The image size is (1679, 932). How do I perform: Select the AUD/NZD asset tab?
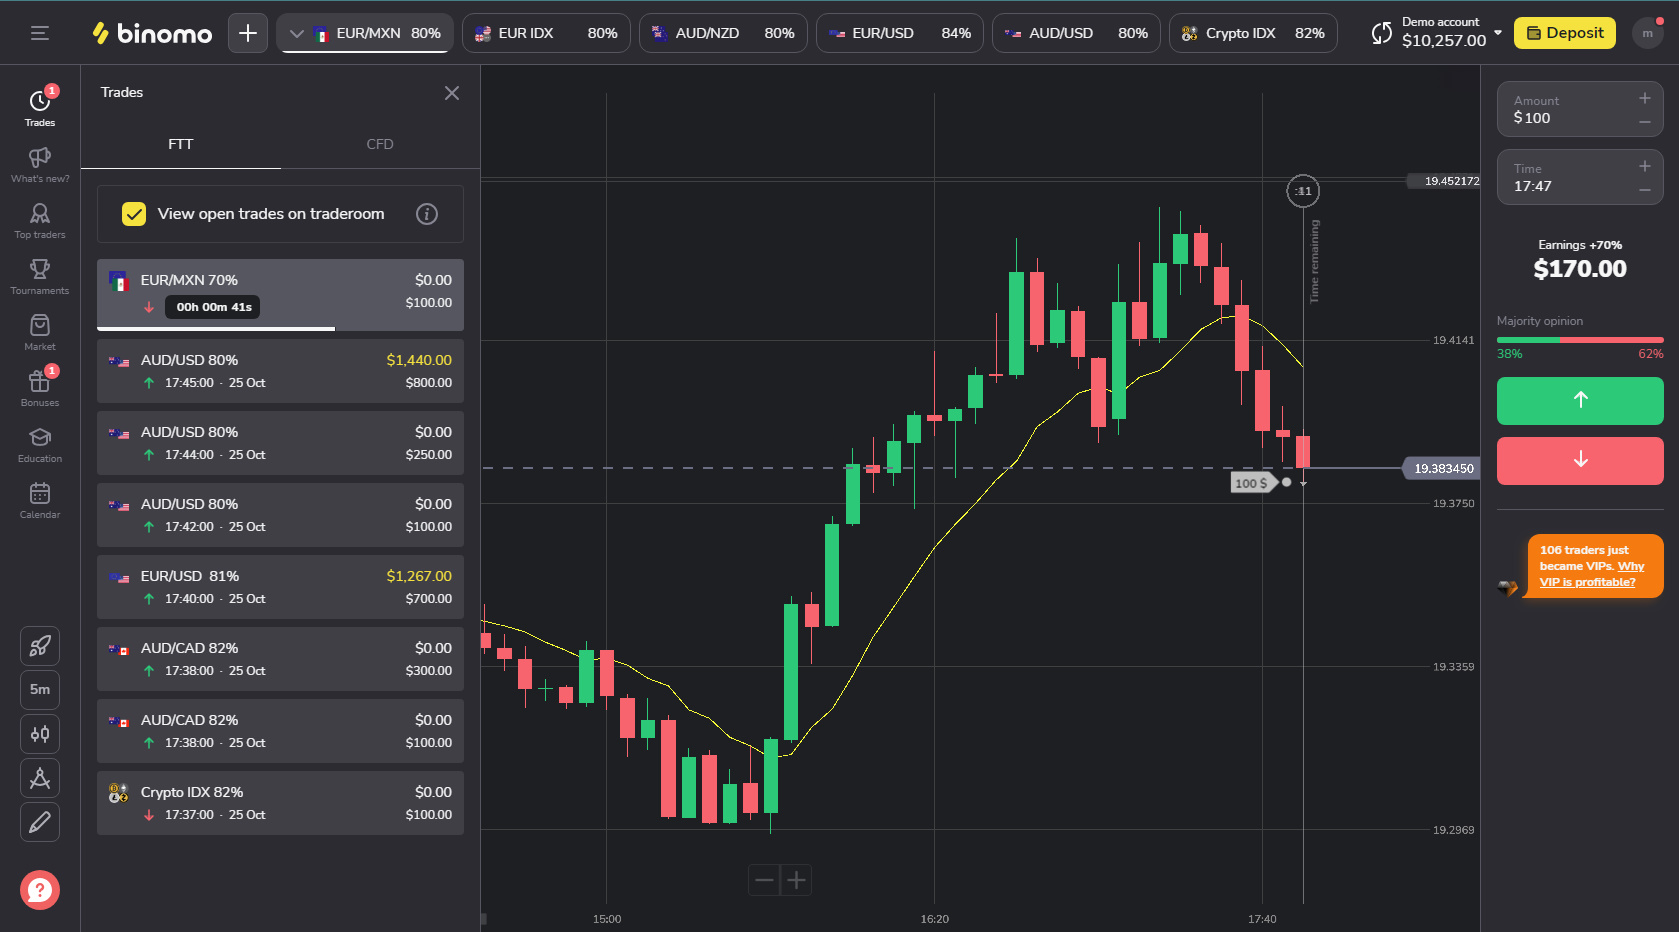coord(723,33)
